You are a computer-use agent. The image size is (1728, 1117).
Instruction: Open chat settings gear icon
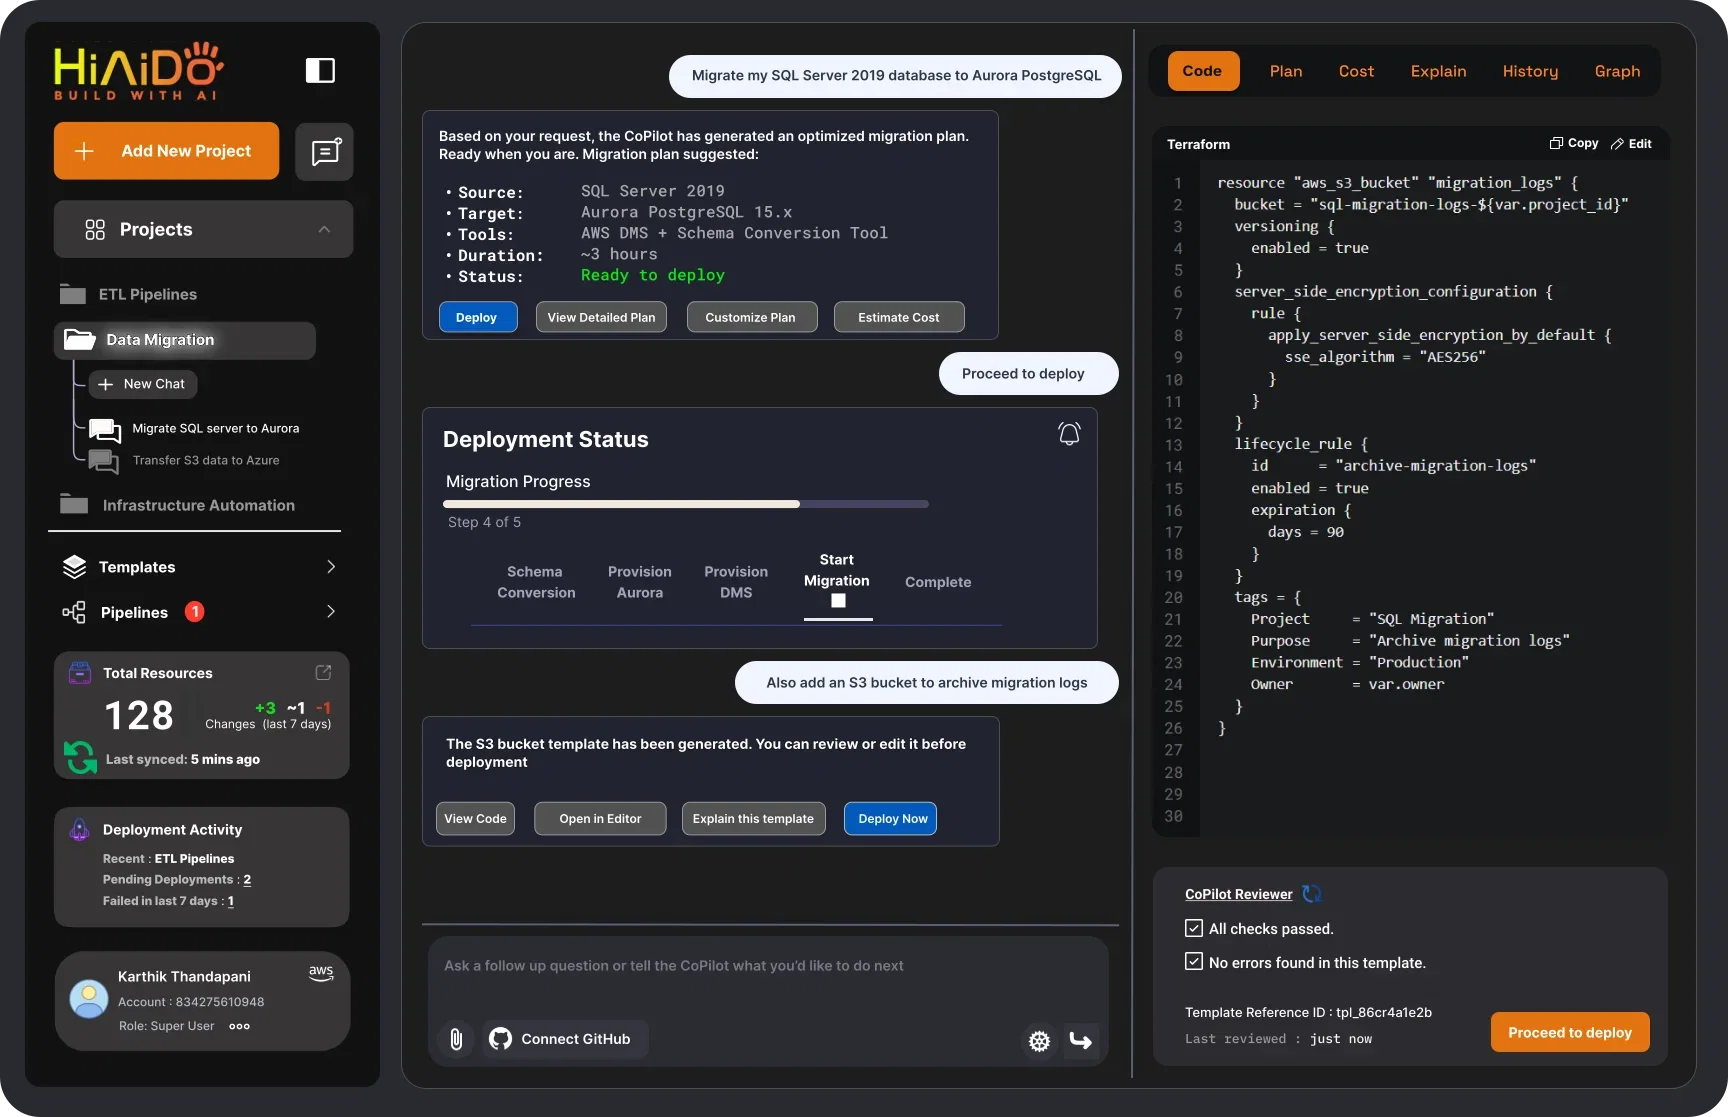pos(1039,1041)
